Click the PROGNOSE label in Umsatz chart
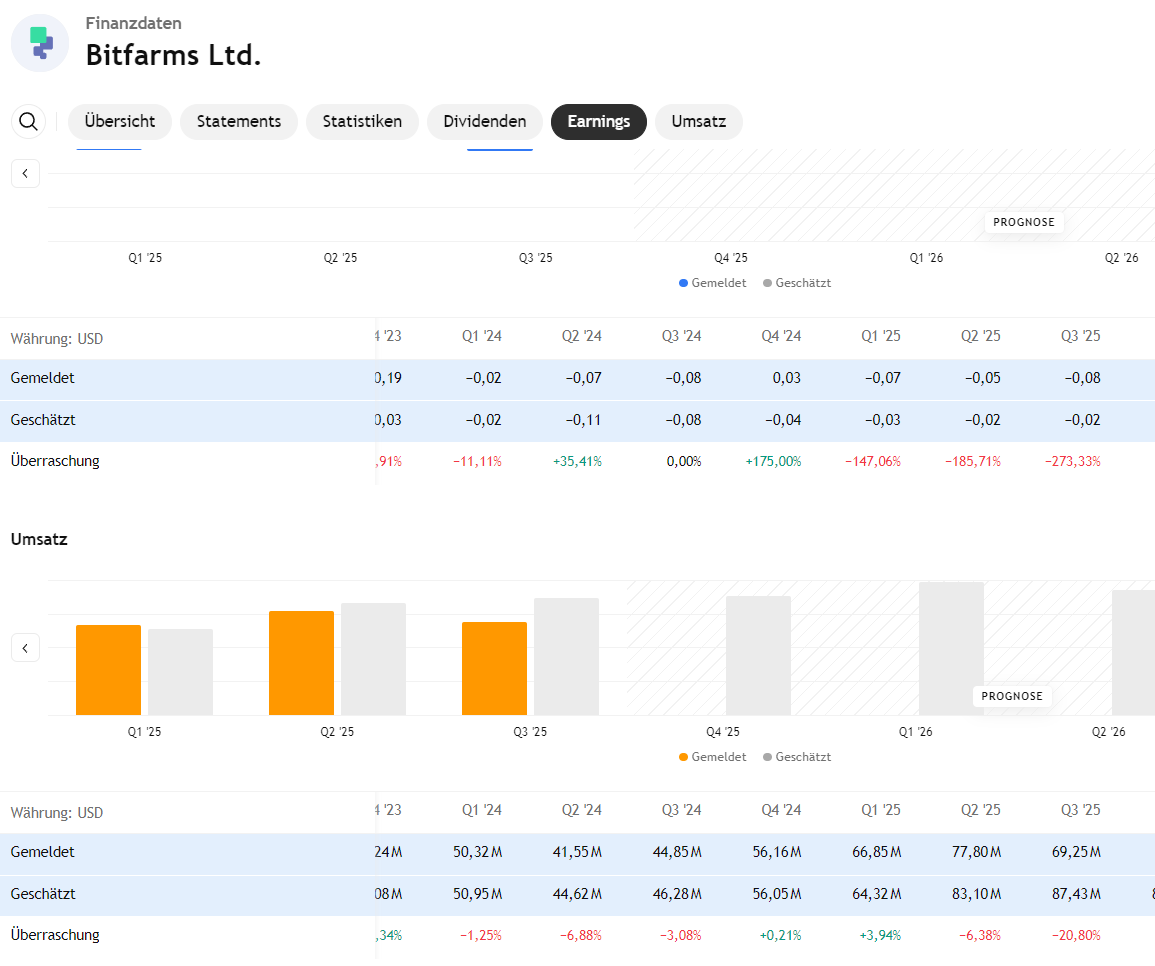The image size is (1155, 966). pos(1012,696)
